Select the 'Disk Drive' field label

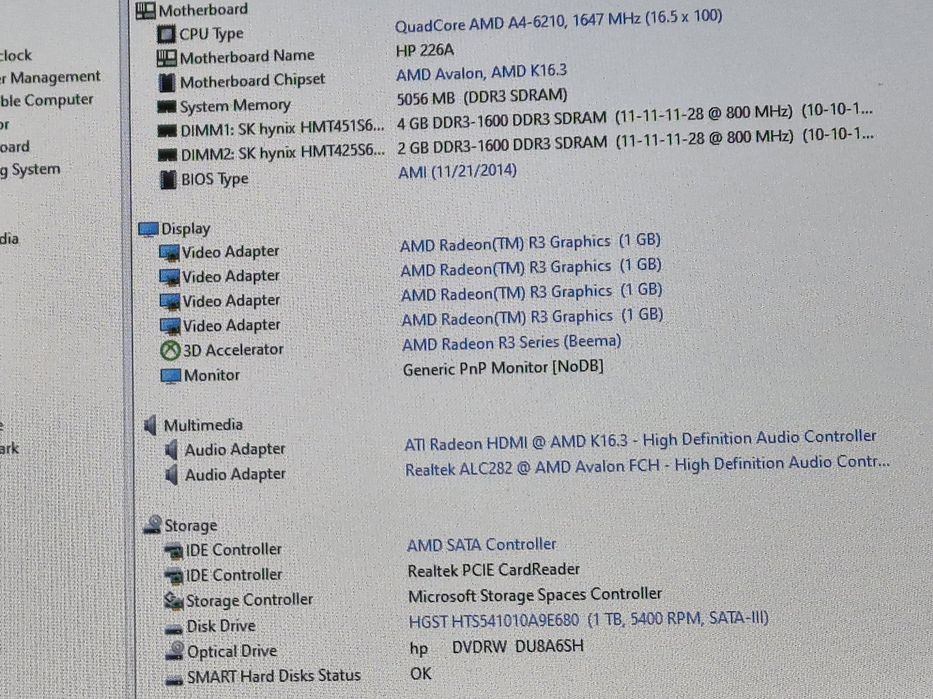click(221, 626)
